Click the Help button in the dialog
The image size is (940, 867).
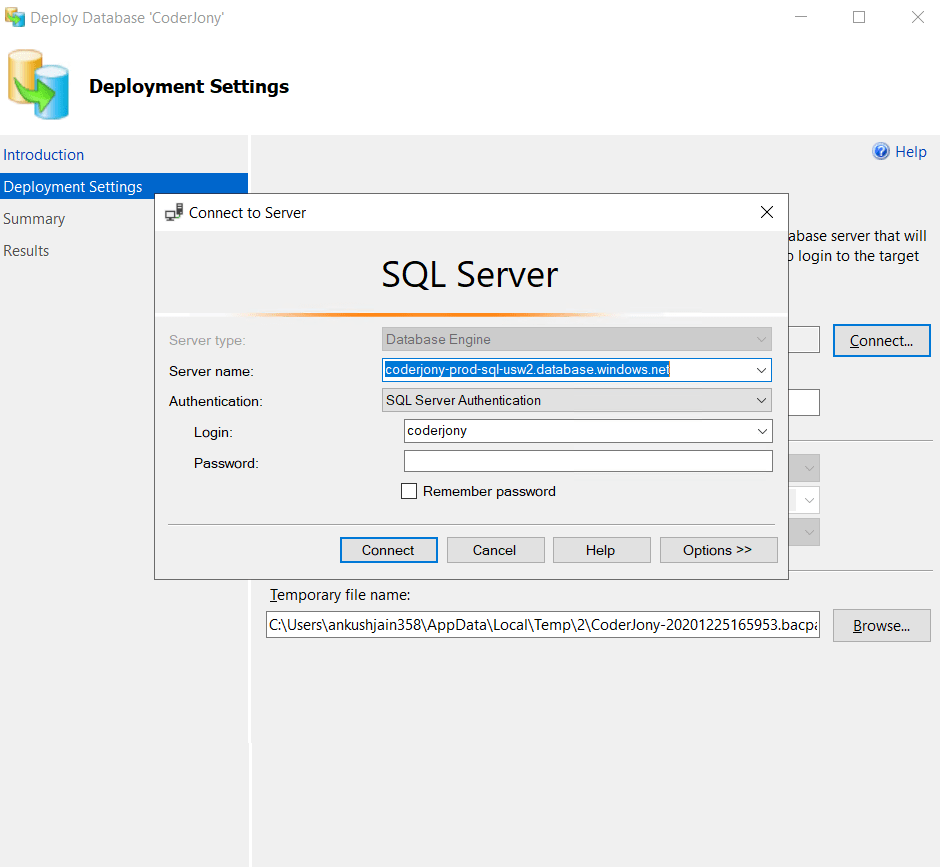601,549
